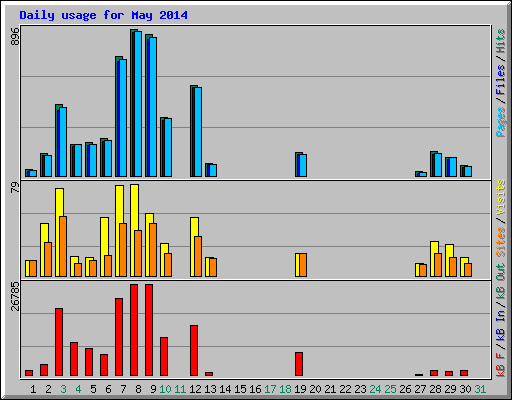Image resolution: width=512 pixels, height=400 pixels.
Task: Click day 13 on the x-axis
Action: (x=210, y=389)
